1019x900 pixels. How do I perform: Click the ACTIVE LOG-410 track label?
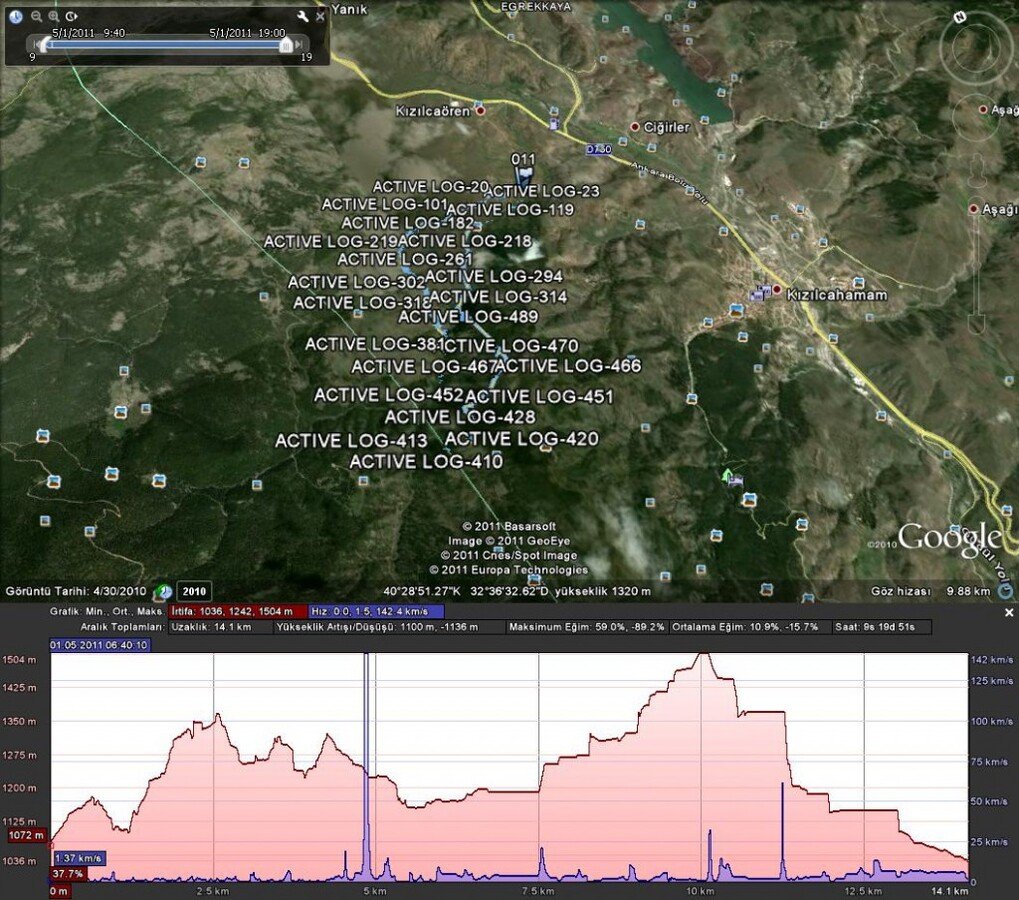tap(426, 461)
